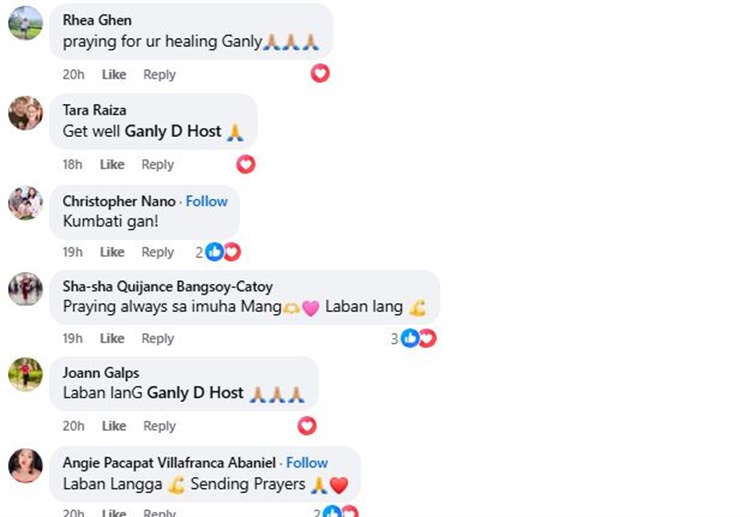Viewport: 750px width, 517px height.
Task: Open Sha-sha Quijance Bangsoy-Catoy's profile name
Action: (x=167, y=286)
